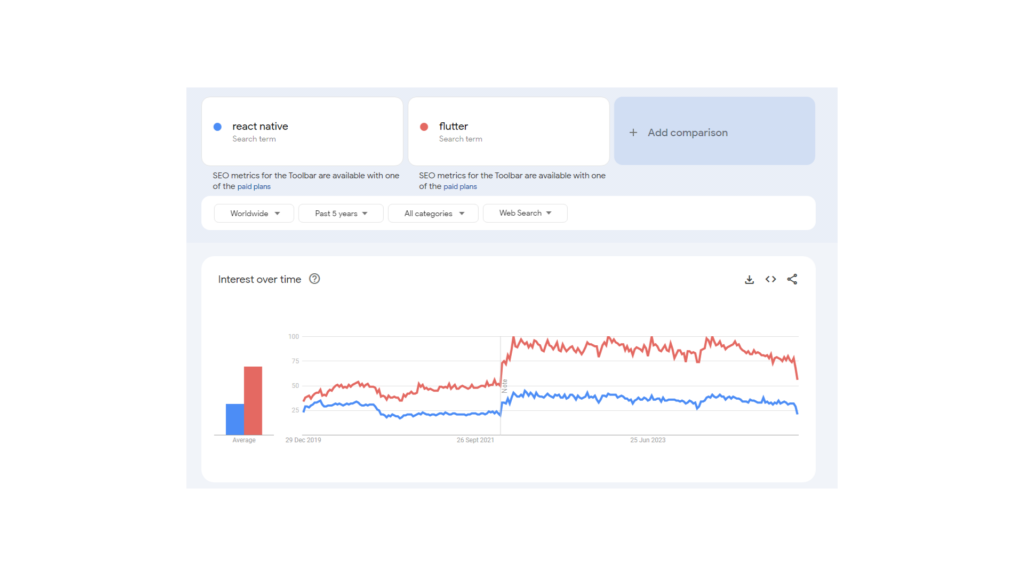Screen dimensions: 1024x576
Task: Click the 75 y-axis label
Action: (x=295, y=361)
